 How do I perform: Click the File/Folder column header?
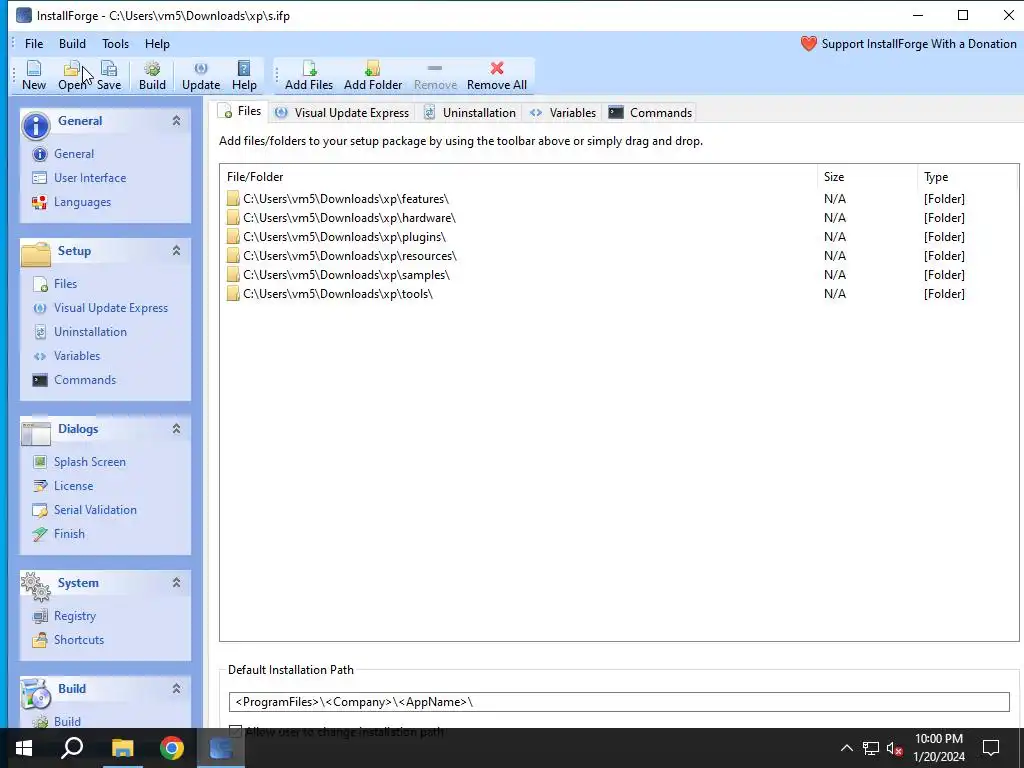(x=519, y=177)
